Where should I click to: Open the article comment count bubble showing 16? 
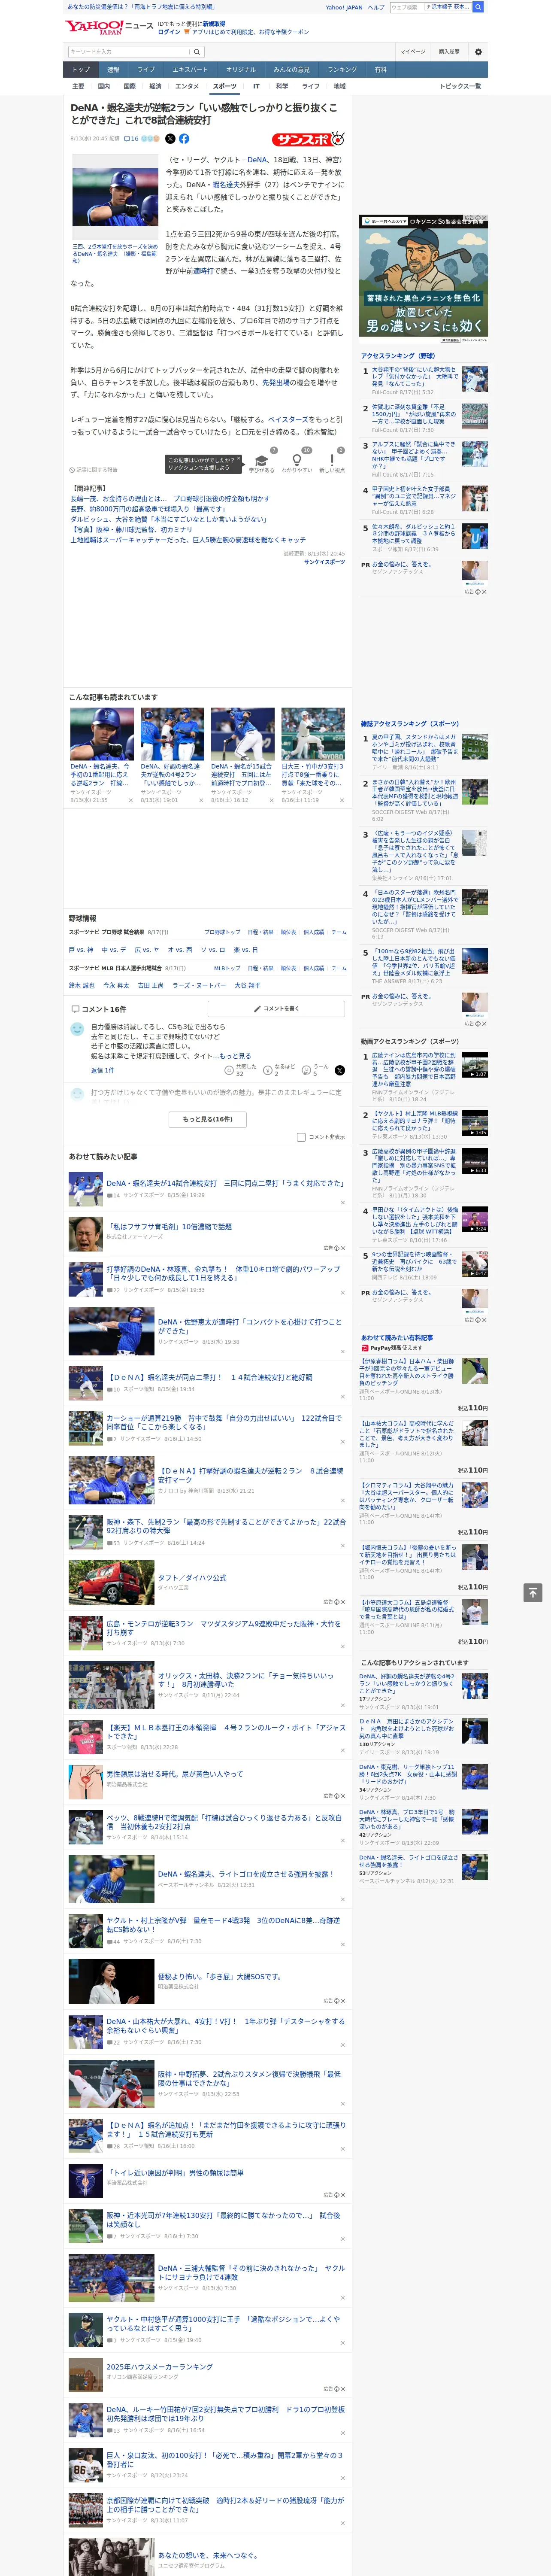131,139
